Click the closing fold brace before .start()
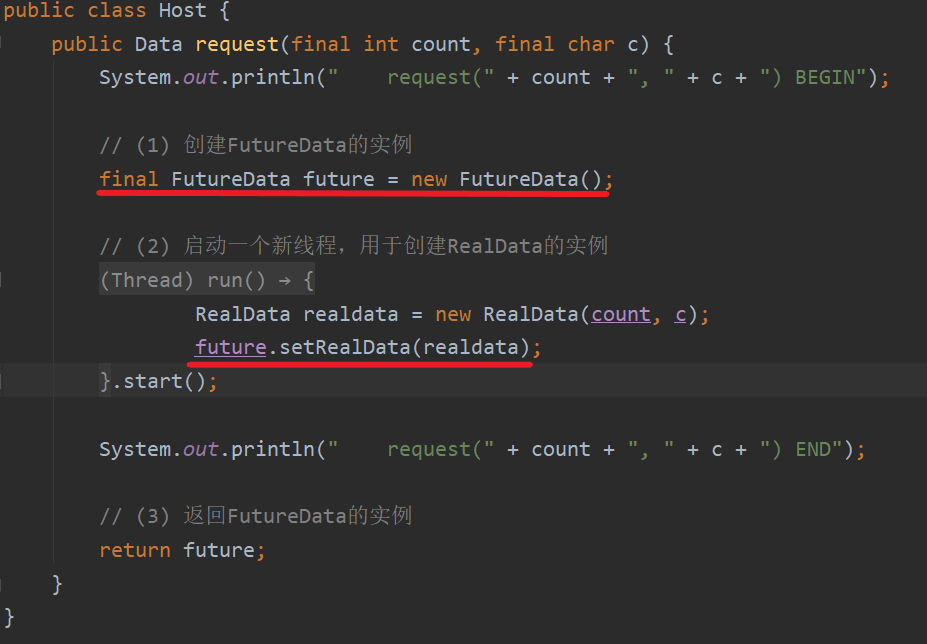This screenshot has width=927, height=644. pyautogui.click(x=105, y=381)
